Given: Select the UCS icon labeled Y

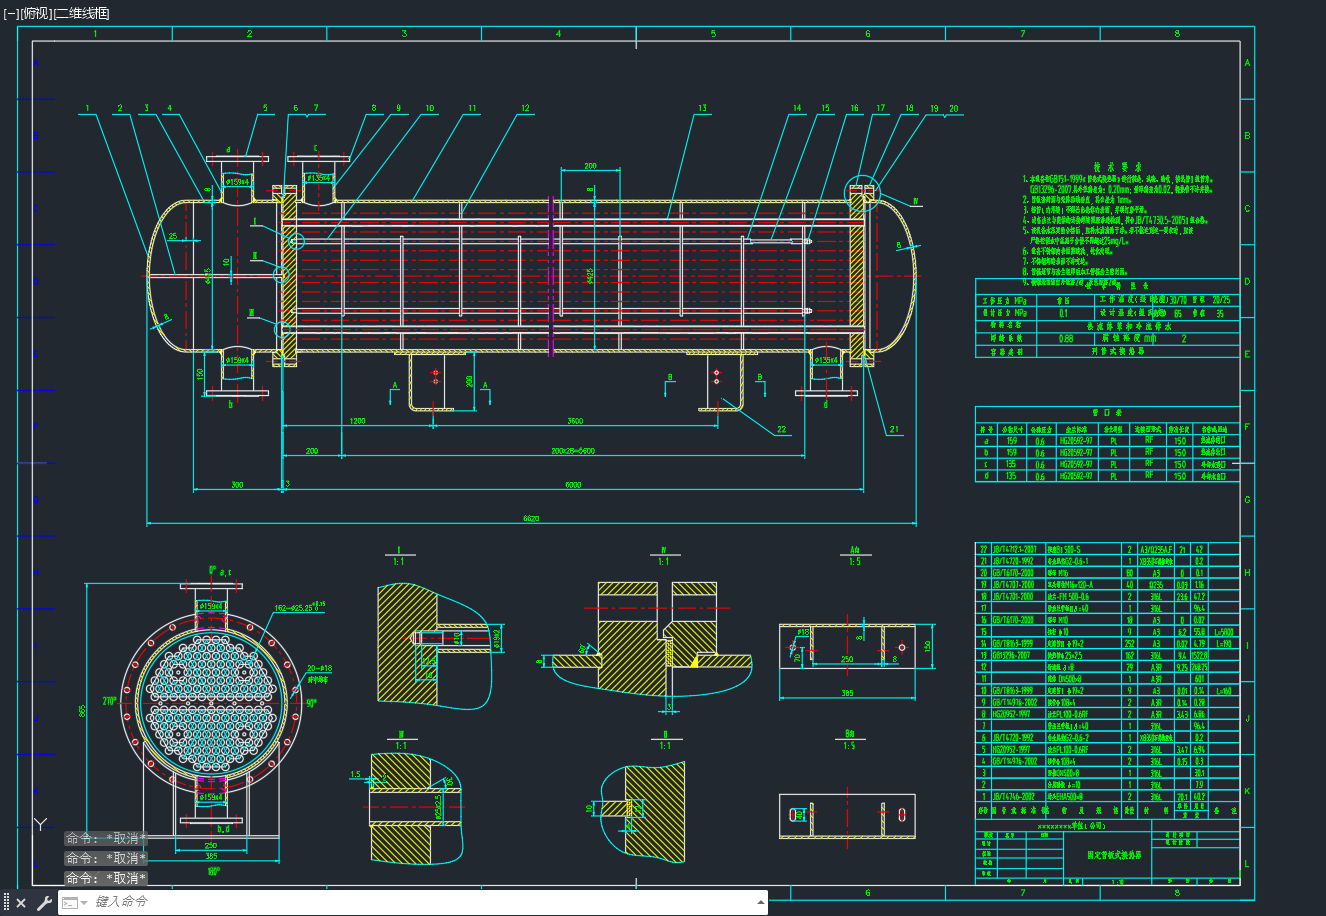Looking at the screenshot, I should 41,824.
